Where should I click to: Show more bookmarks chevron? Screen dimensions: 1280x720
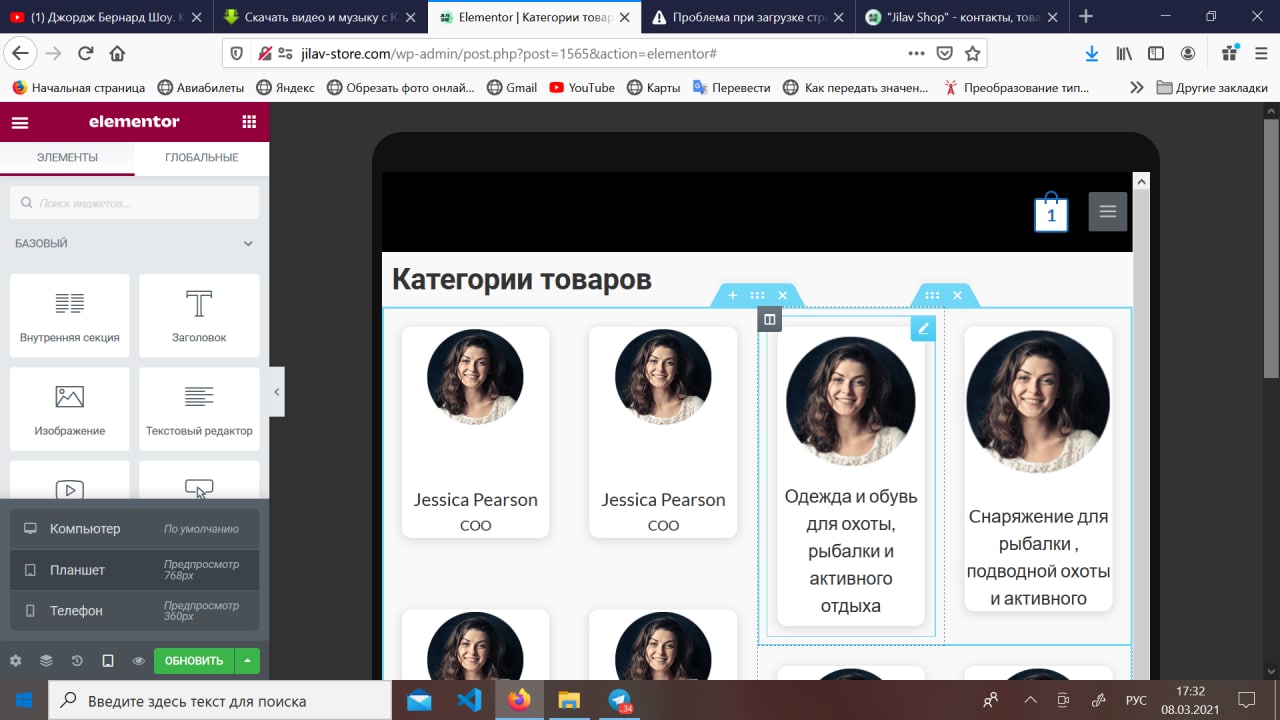pos(1136,87)
